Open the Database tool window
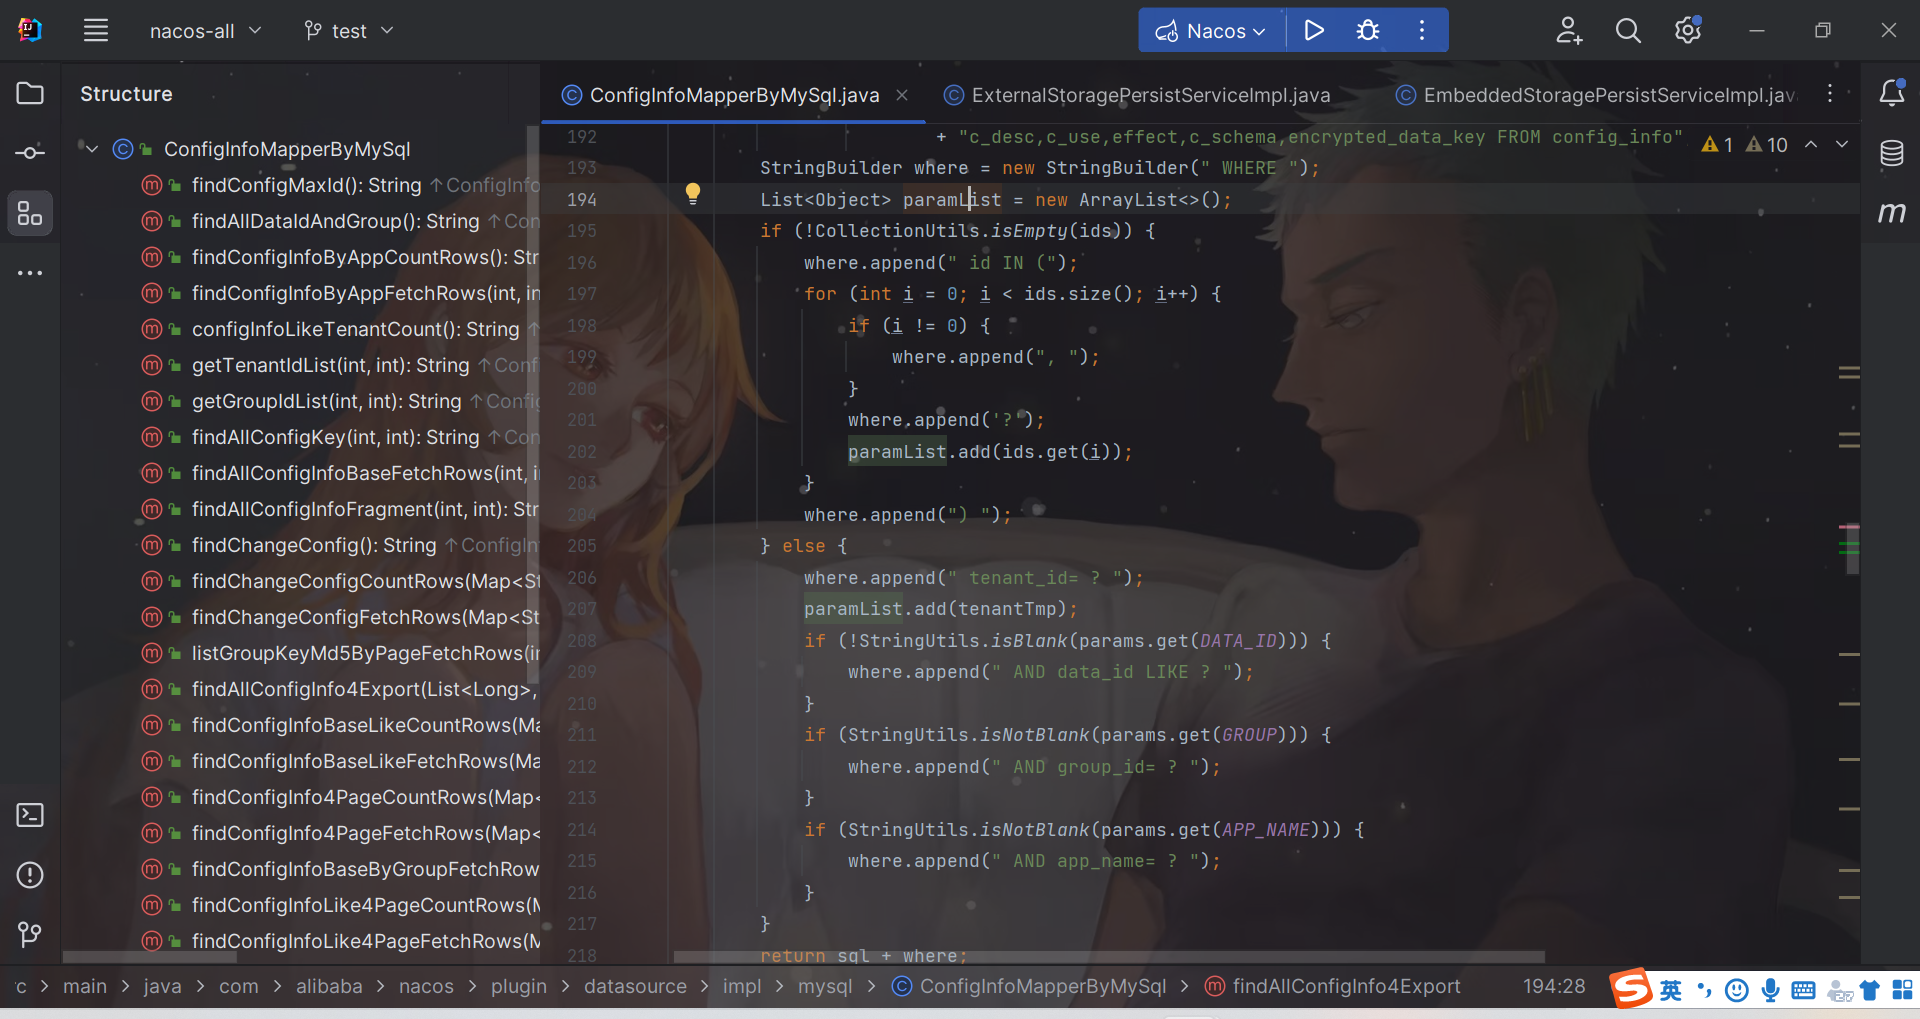Image resolution: width=1920 pixels, height=1019 pixels. click(1892, 152)
